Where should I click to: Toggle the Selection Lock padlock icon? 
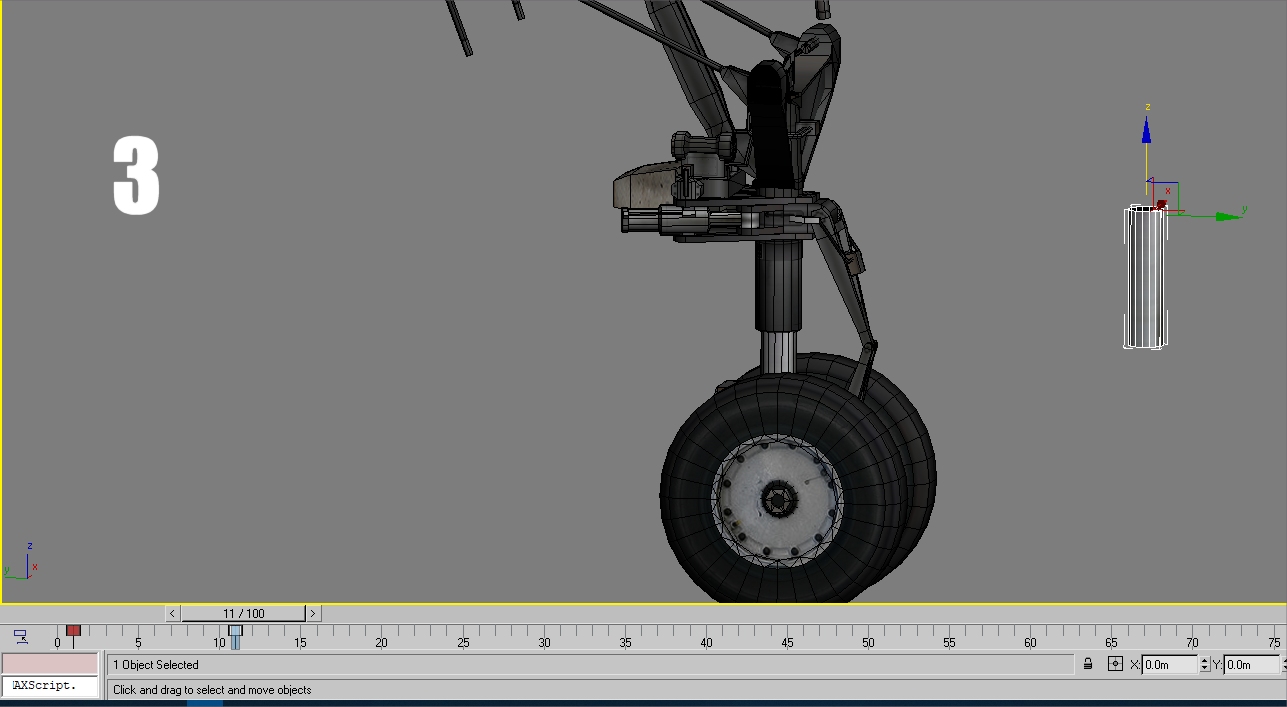tap(1088, 664)
